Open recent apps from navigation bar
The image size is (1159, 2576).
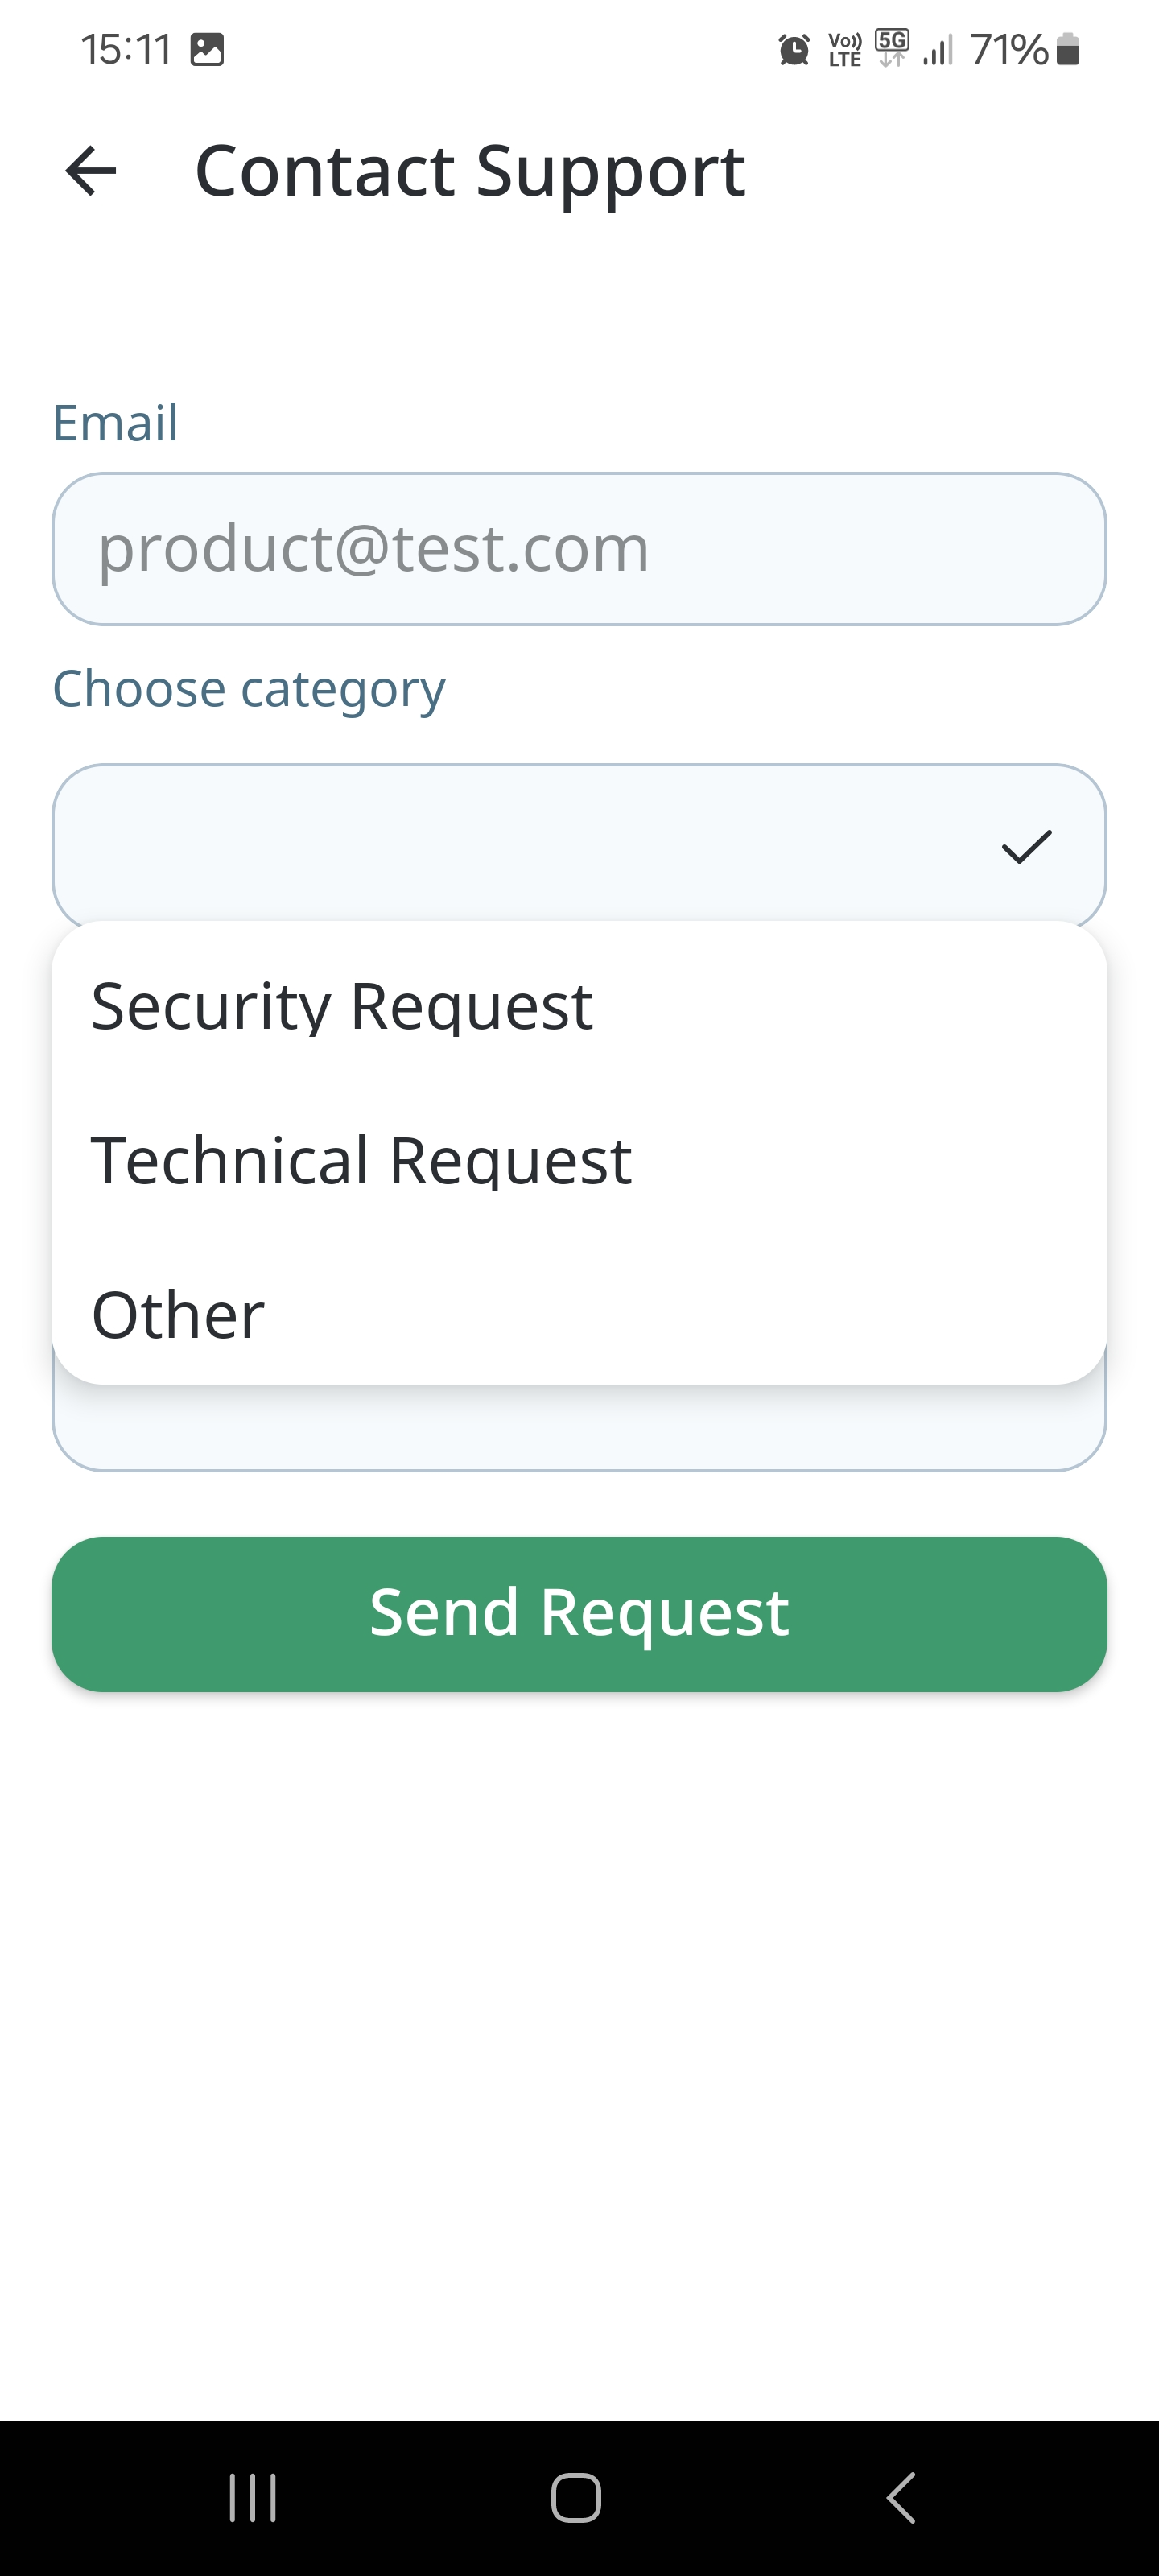click(253, 2497)
